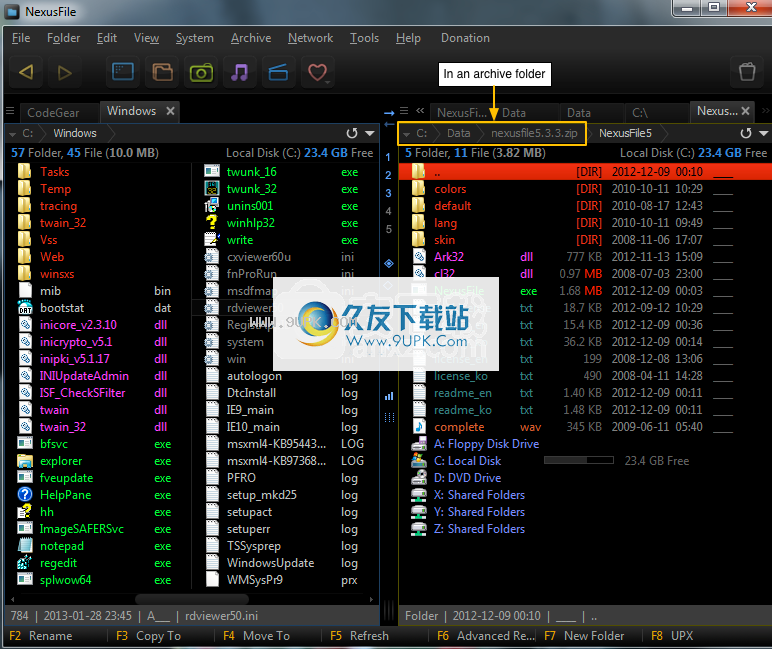Open the Archive menu
Image resolution: width=772 pixels, height=649 pixels.
pos(251,38)
